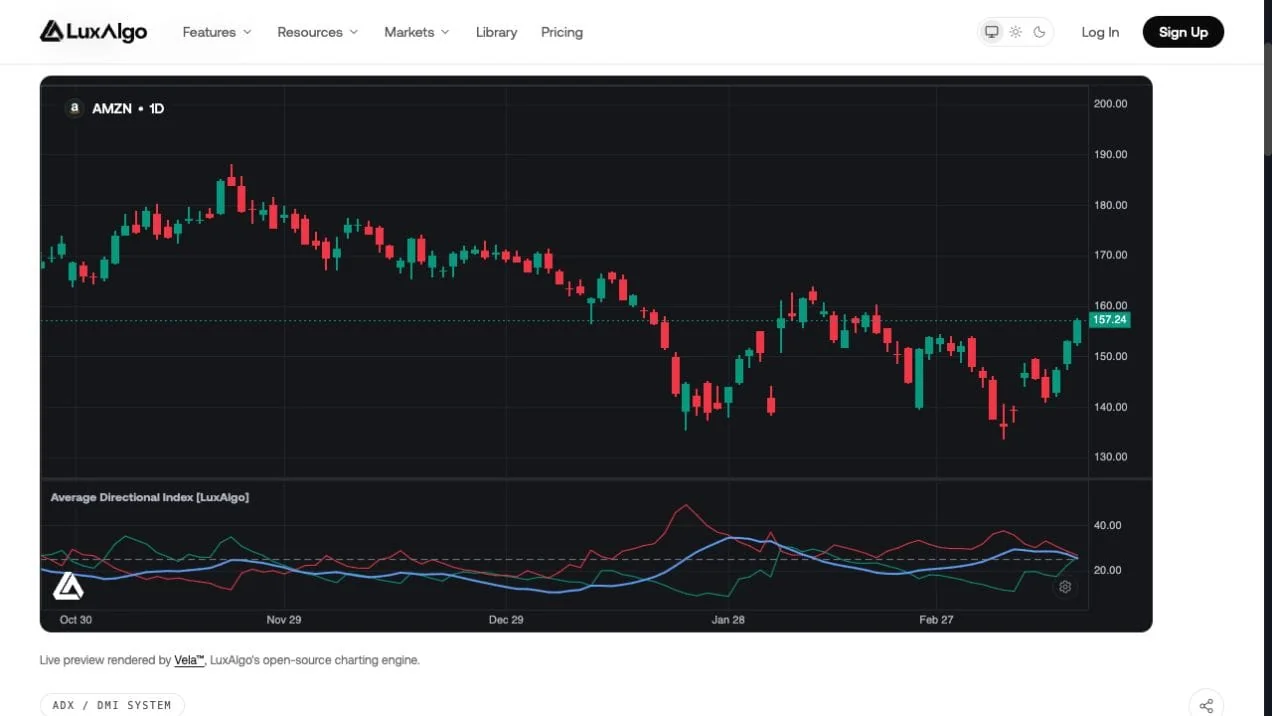Go to the Library page
Image resolution: width=1272 pixels, height=716 pixels.
[x=496, y=32]
